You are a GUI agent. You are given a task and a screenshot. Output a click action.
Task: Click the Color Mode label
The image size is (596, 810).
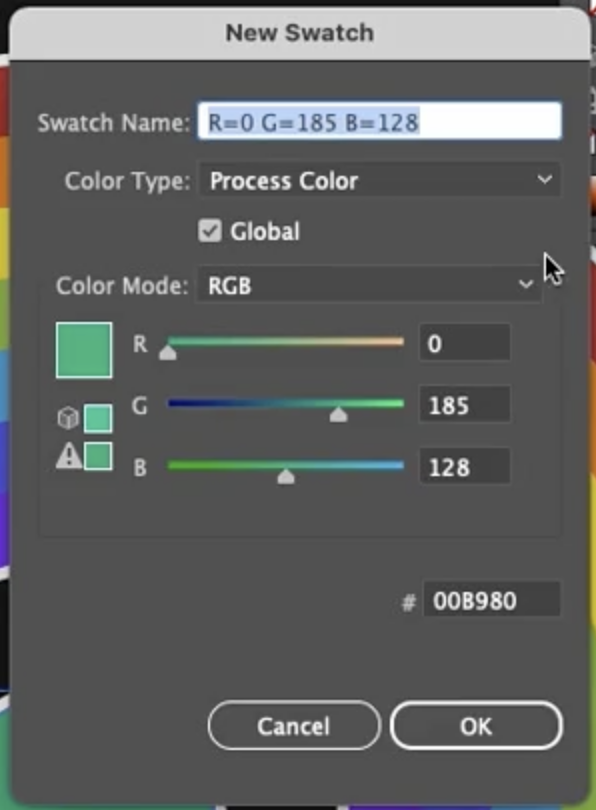tap(122, 285)
